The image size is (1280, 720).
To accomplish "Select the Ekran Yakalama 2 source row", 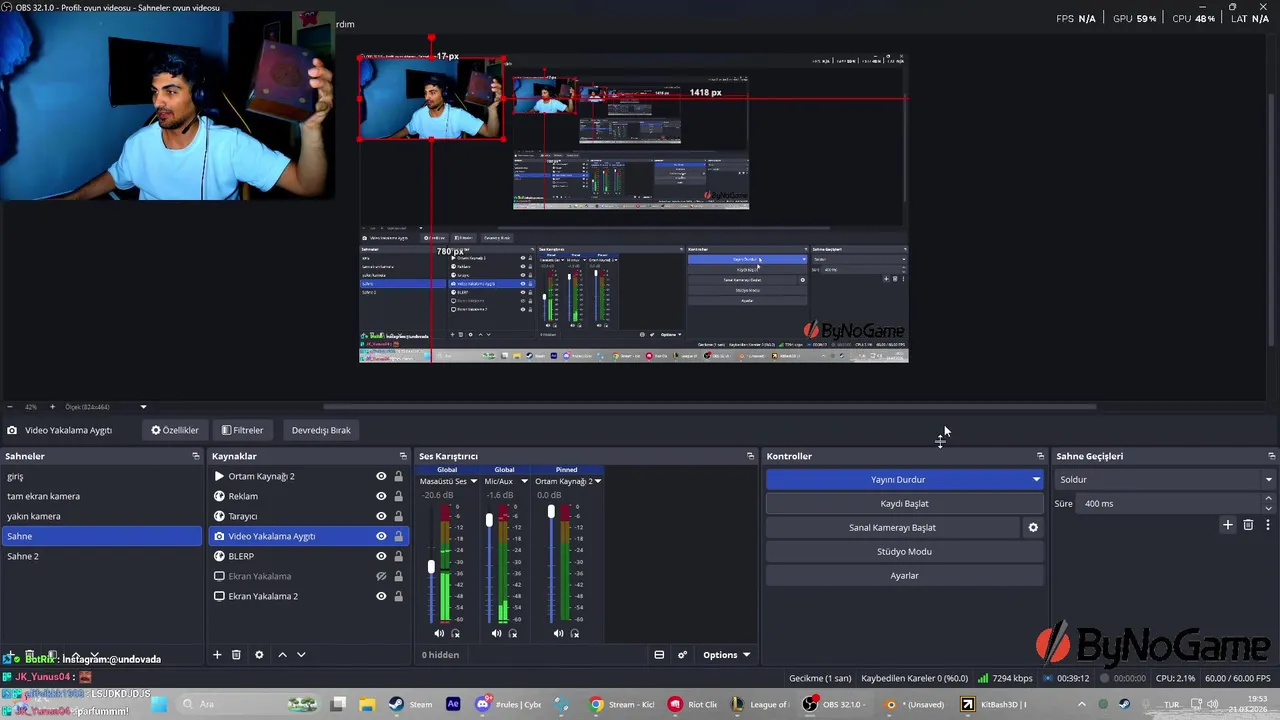I will tap(308, 596).
